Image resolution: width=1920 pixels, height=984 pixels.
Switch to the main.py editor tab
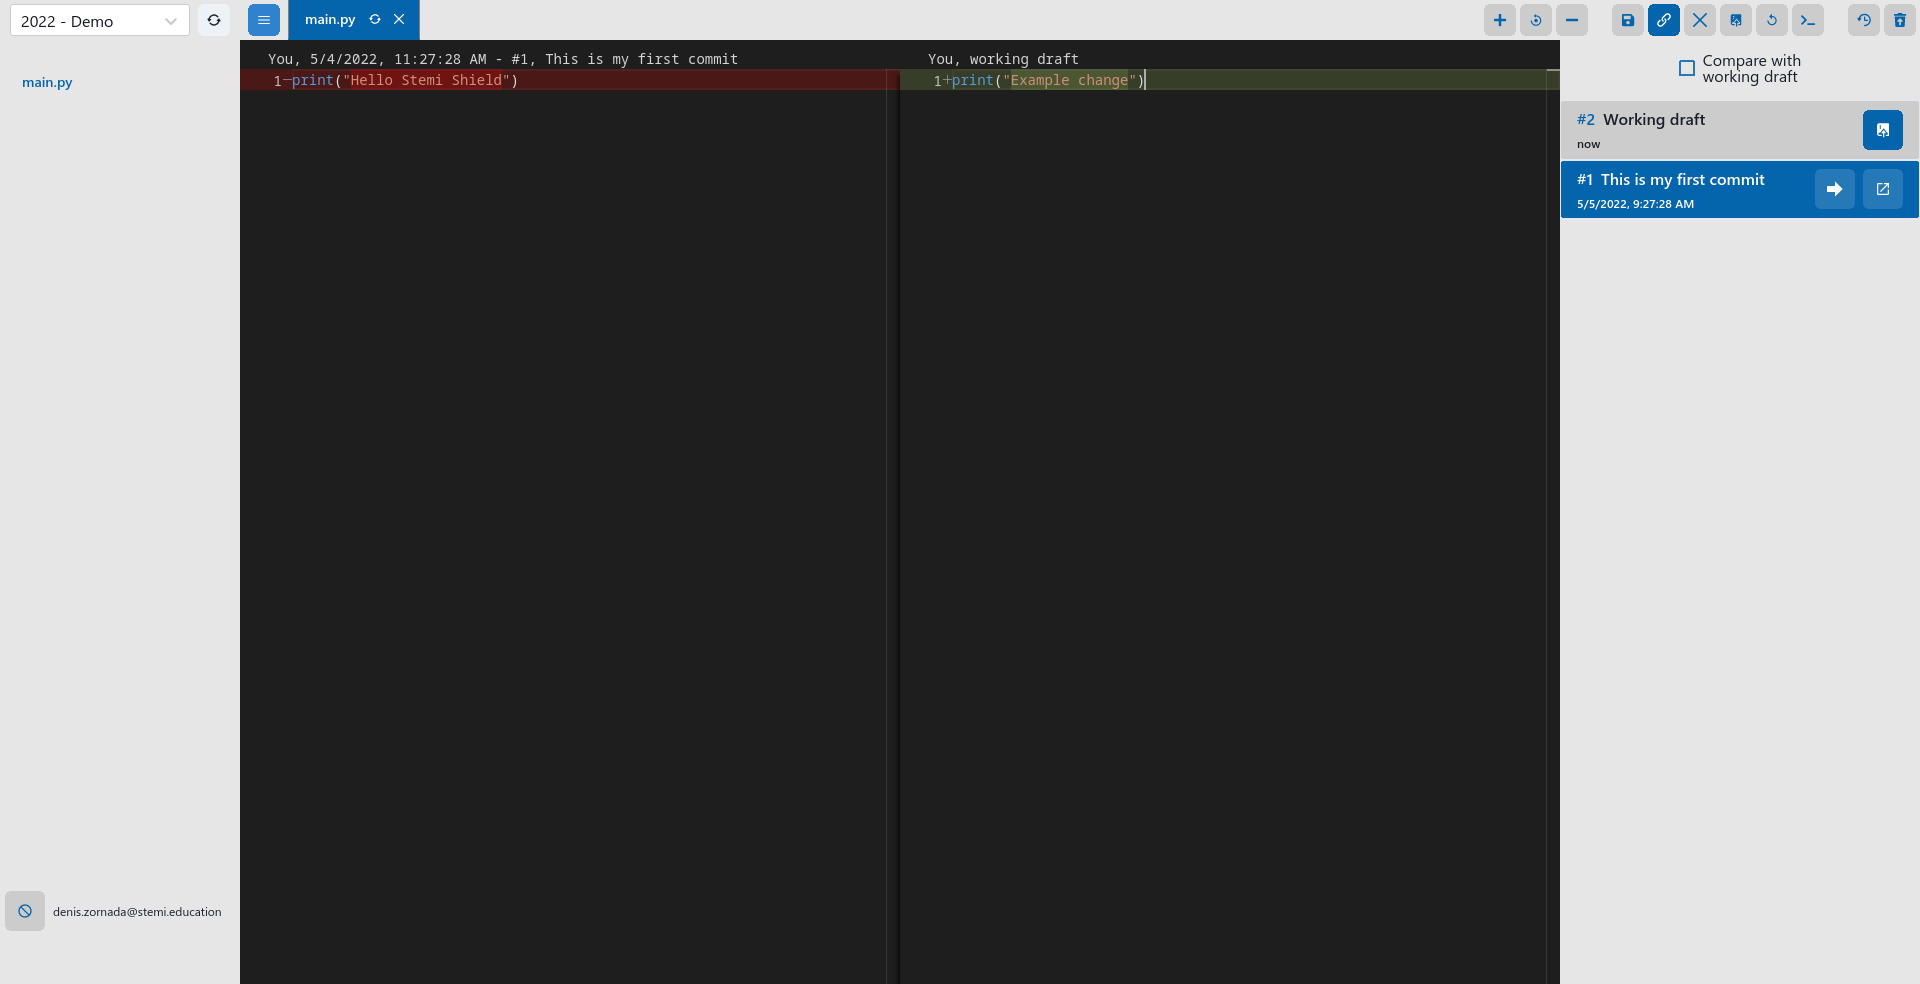[x=331, y=19]
